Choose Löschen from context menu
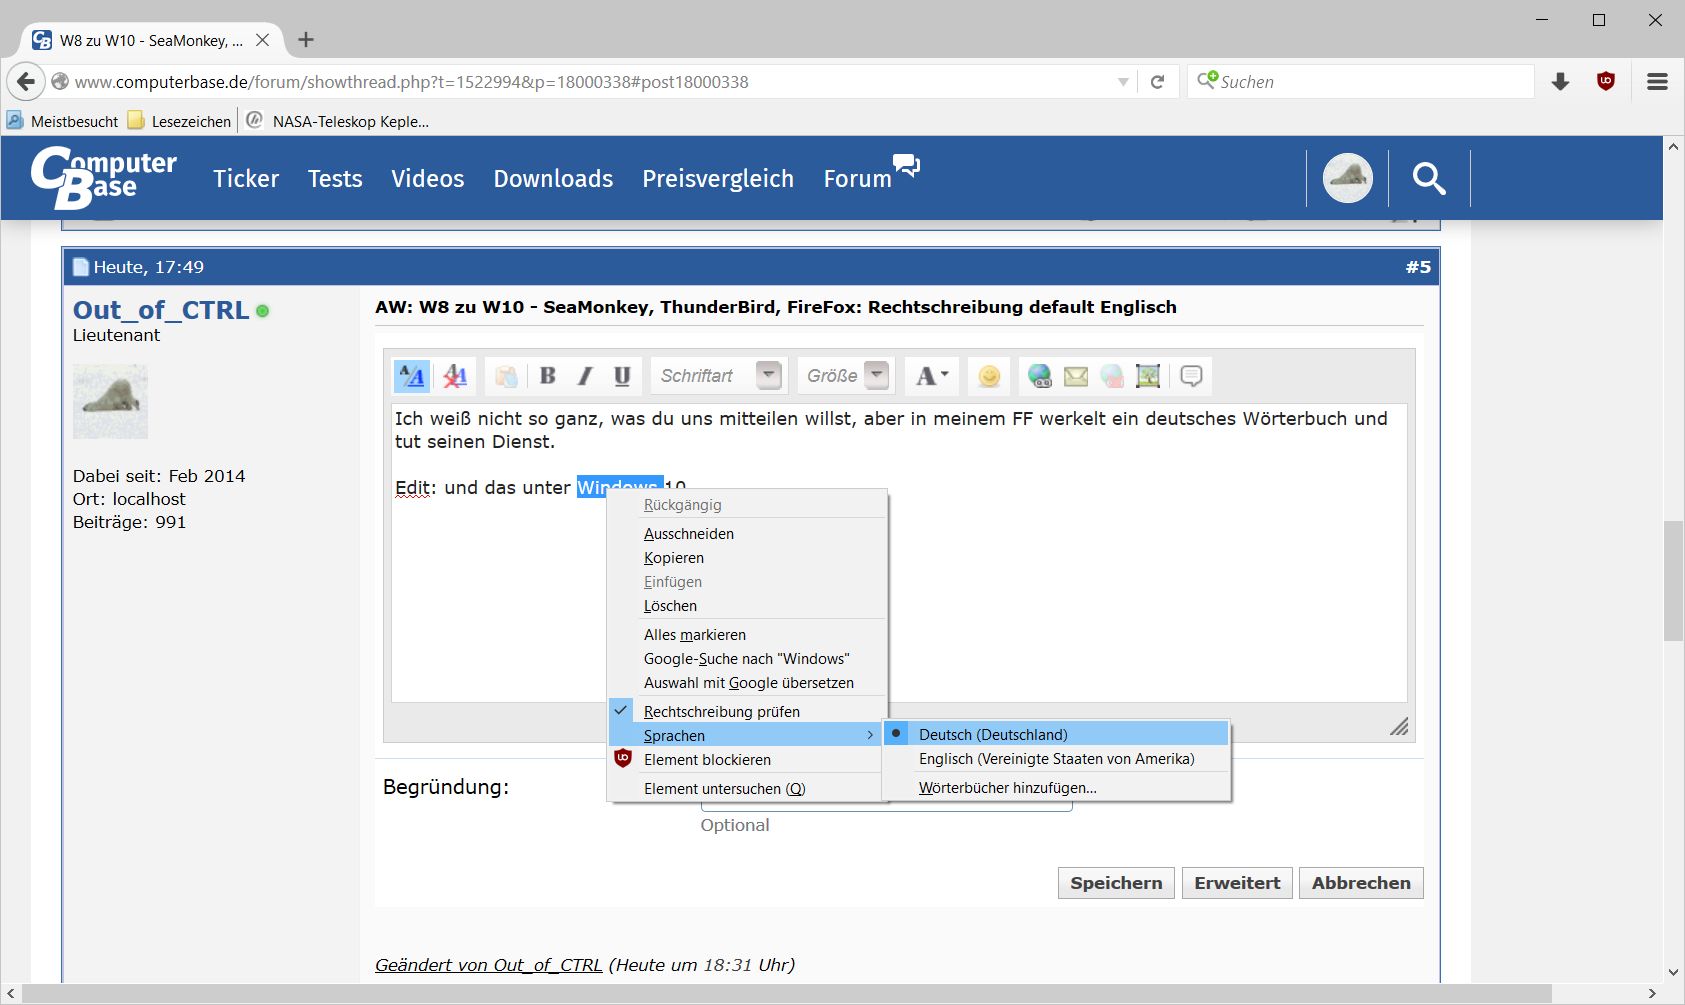The width and height of the screenshot is (1685, 1005). pyautogui.click(x=747, y=605)
